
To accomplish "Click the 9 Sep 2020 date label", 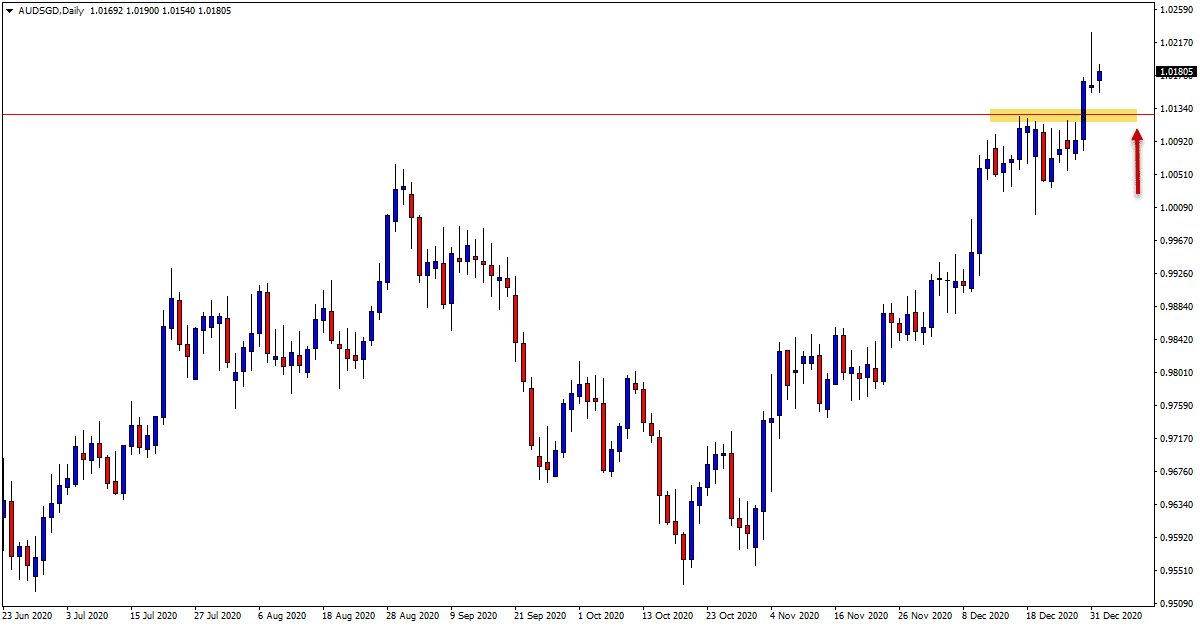I will (x=473, y=616).
